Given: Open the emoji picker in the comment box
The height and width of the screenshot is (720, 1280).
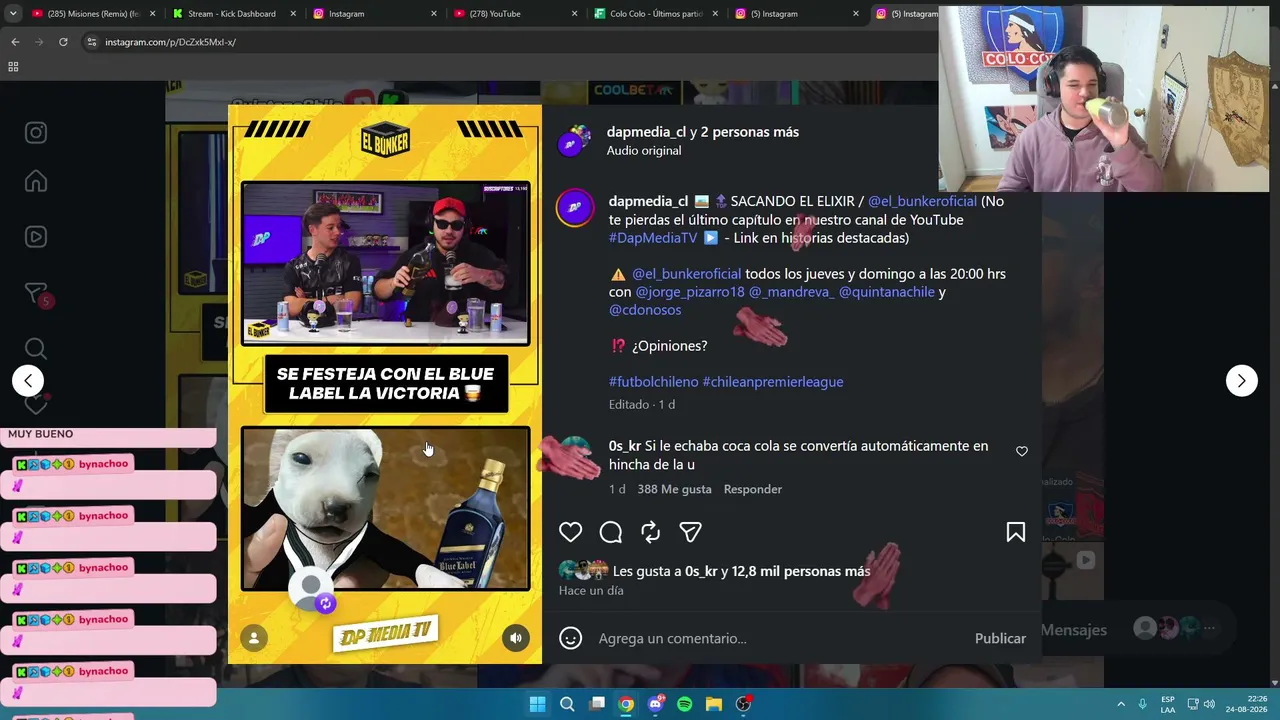Looking at the screenshot, I should (x=570, y=638).
